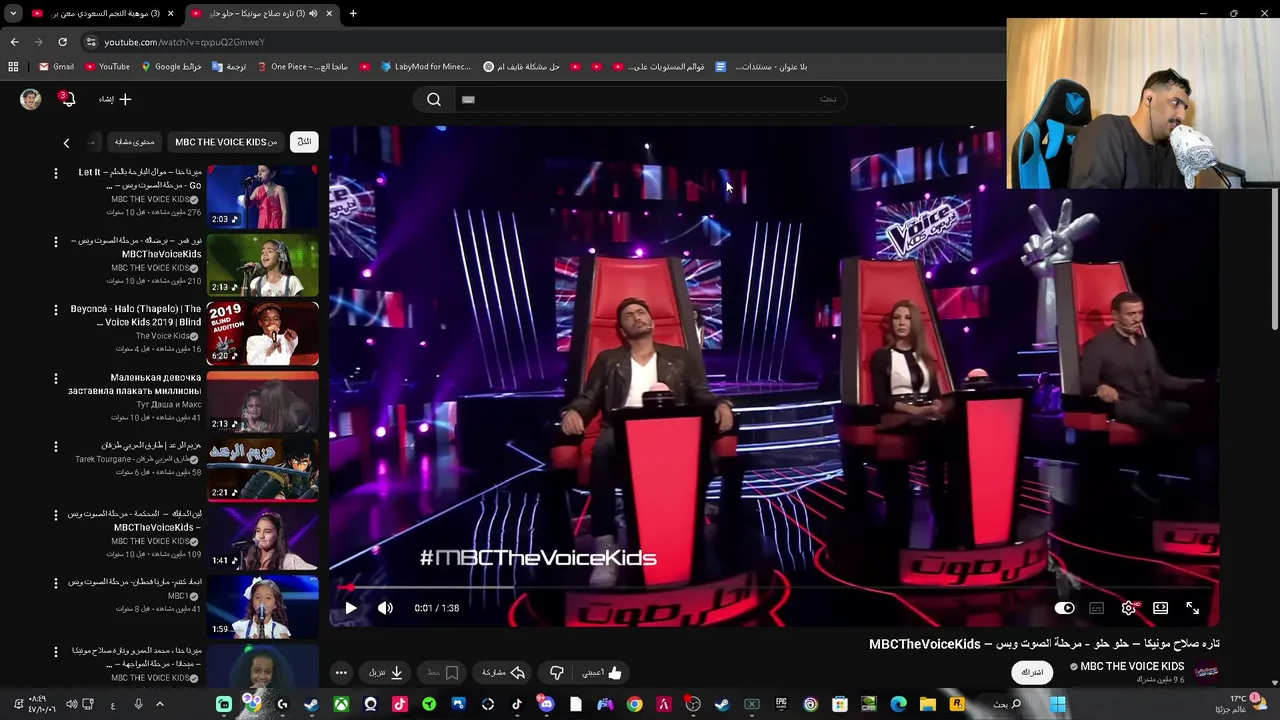Viewport: 1280px width, 720px height.
Task: Open the Beyoncé Halo 2019 Blind Audition thumbnail
Action: [x=262, y=334]
